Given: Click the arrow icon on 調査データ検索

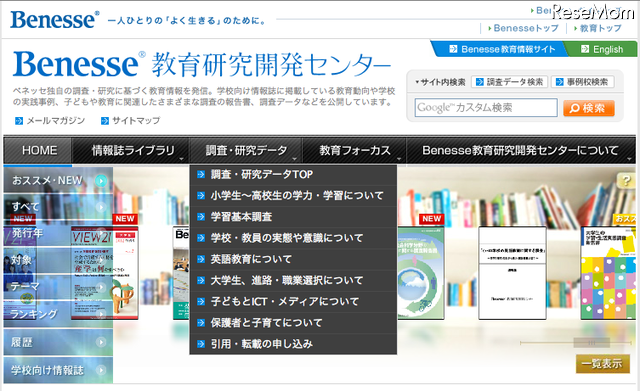Looking at the screenshot, I should pos(480,82).
